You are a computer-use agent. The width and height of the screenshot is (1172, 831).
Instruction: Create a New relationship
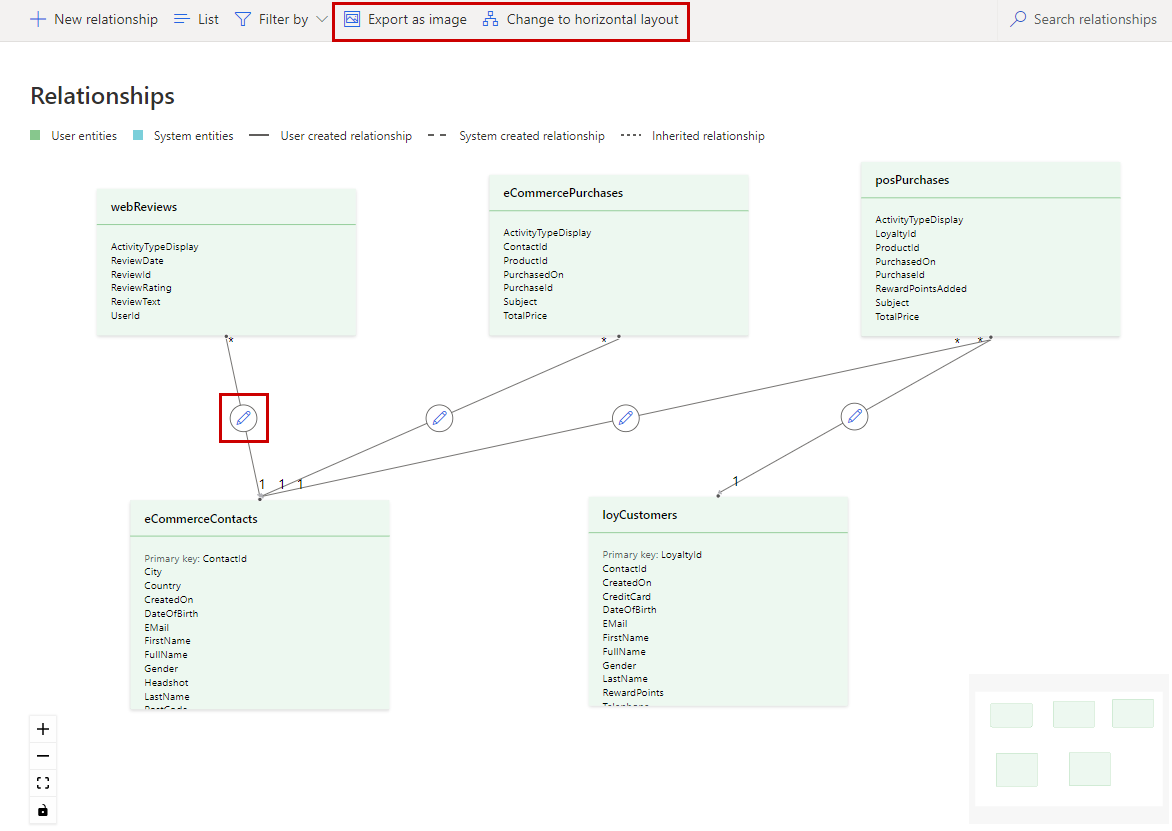pos(93,18)
